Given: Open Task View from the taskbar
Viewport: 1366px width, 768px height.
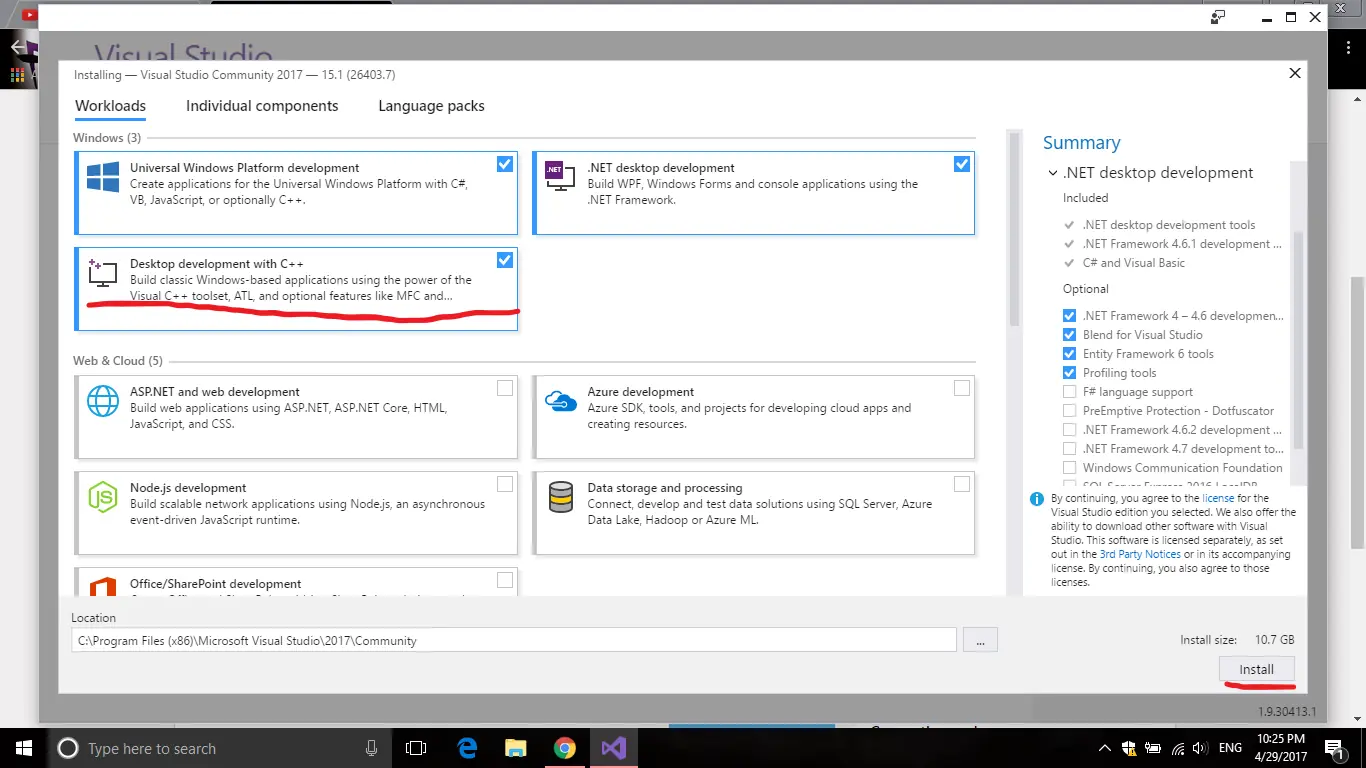Looking at the screenshot, I should pyautogui.click(x=416, y=748).
